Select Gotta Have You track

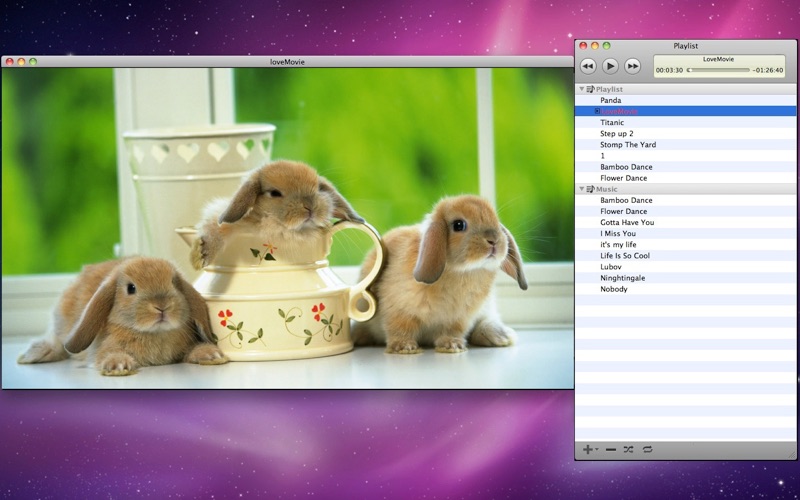coord(625,222)
